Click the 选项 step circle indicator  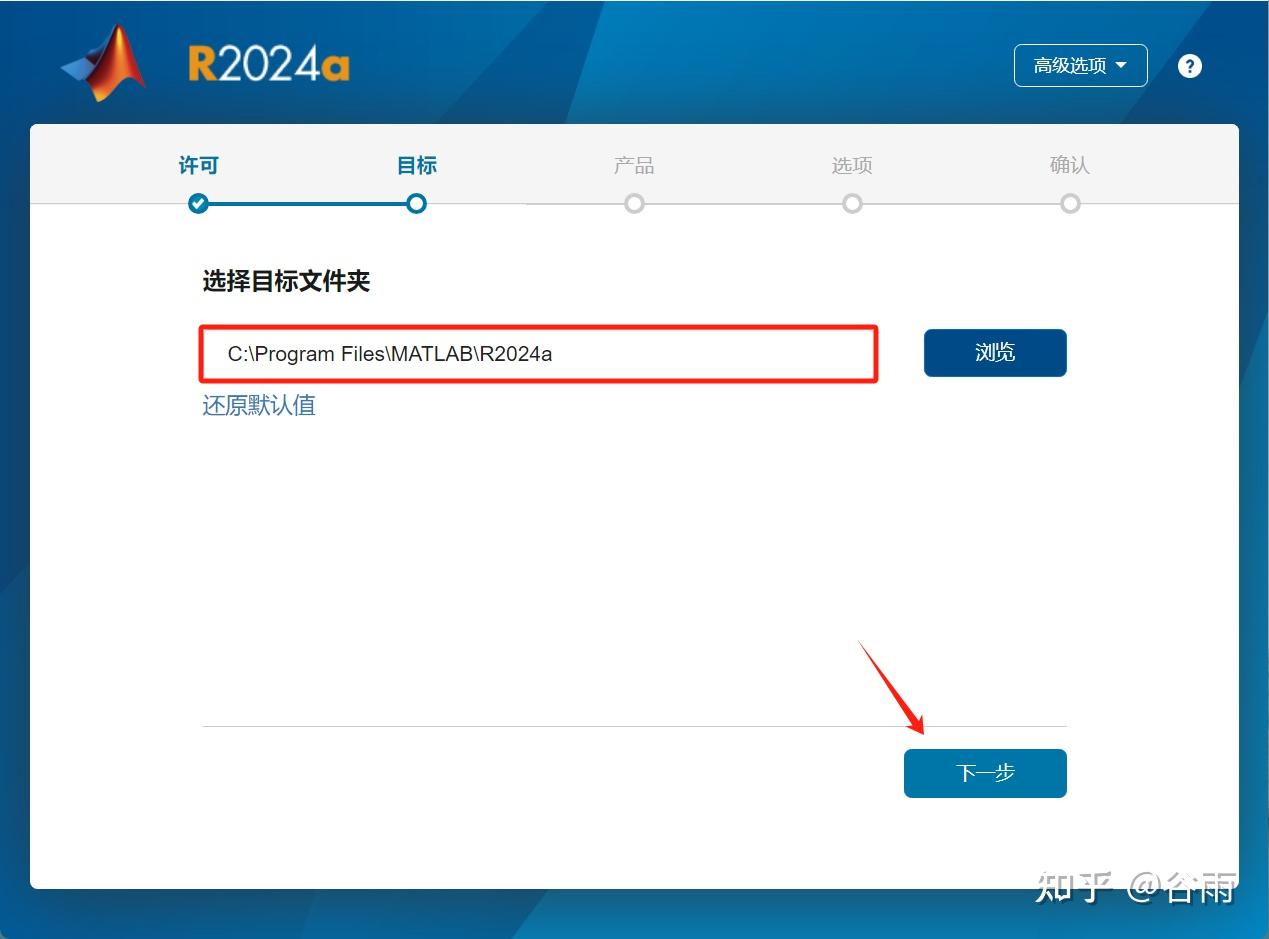[x=852, y=203]
